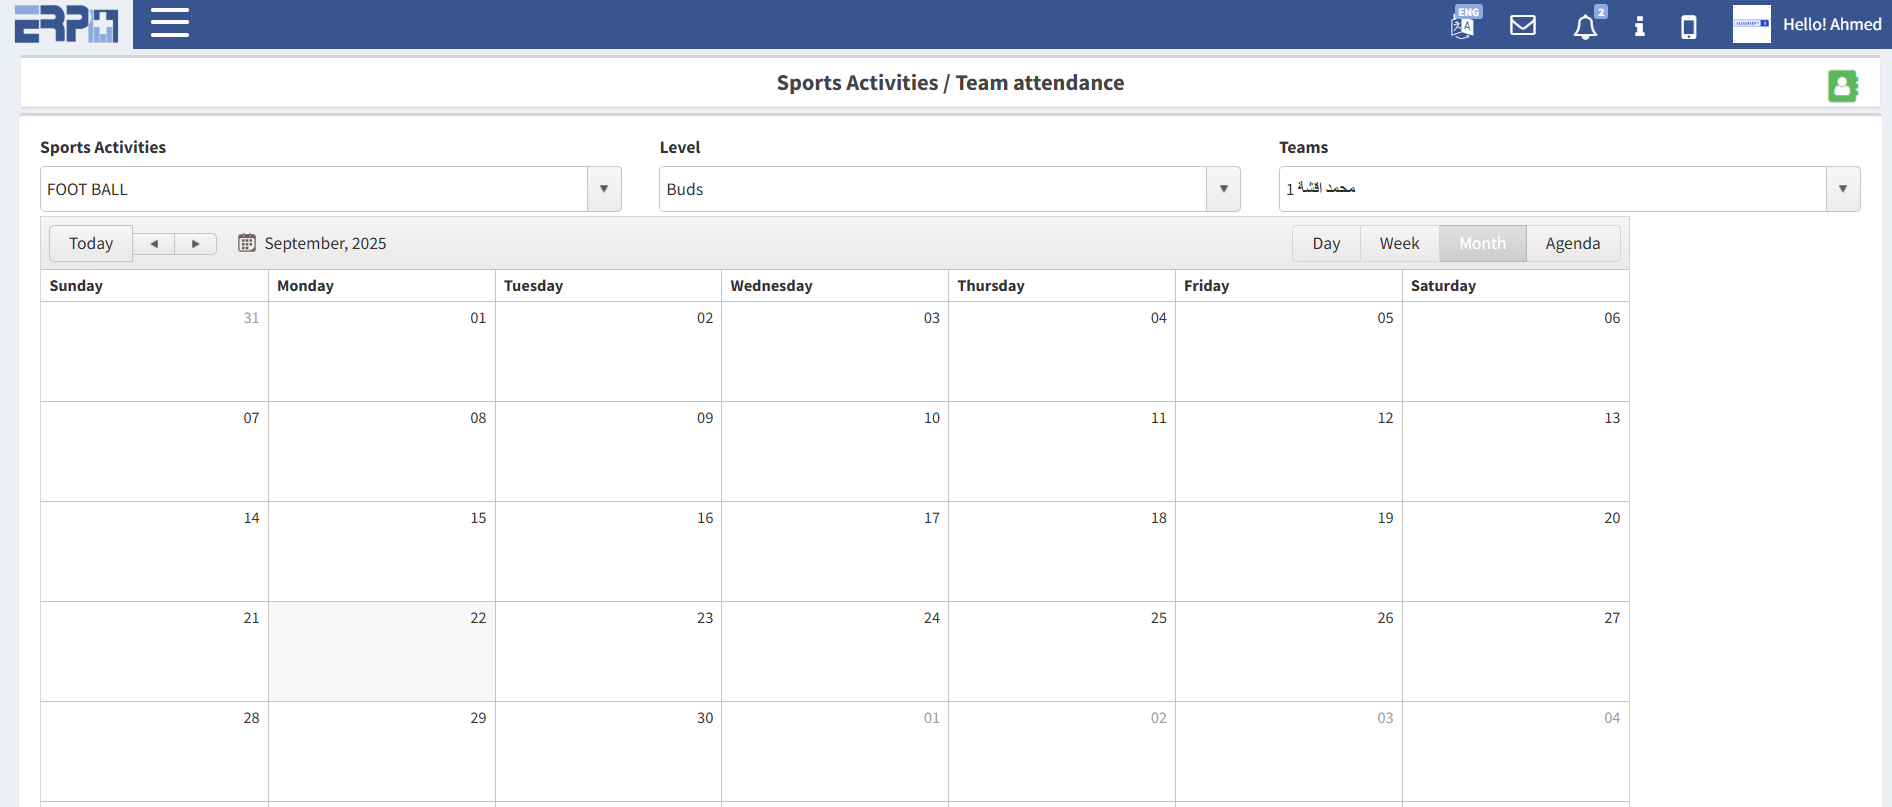The image size is (1892, 807).
Task: Open the calendar date picker icon
Action: coord(246,243)
